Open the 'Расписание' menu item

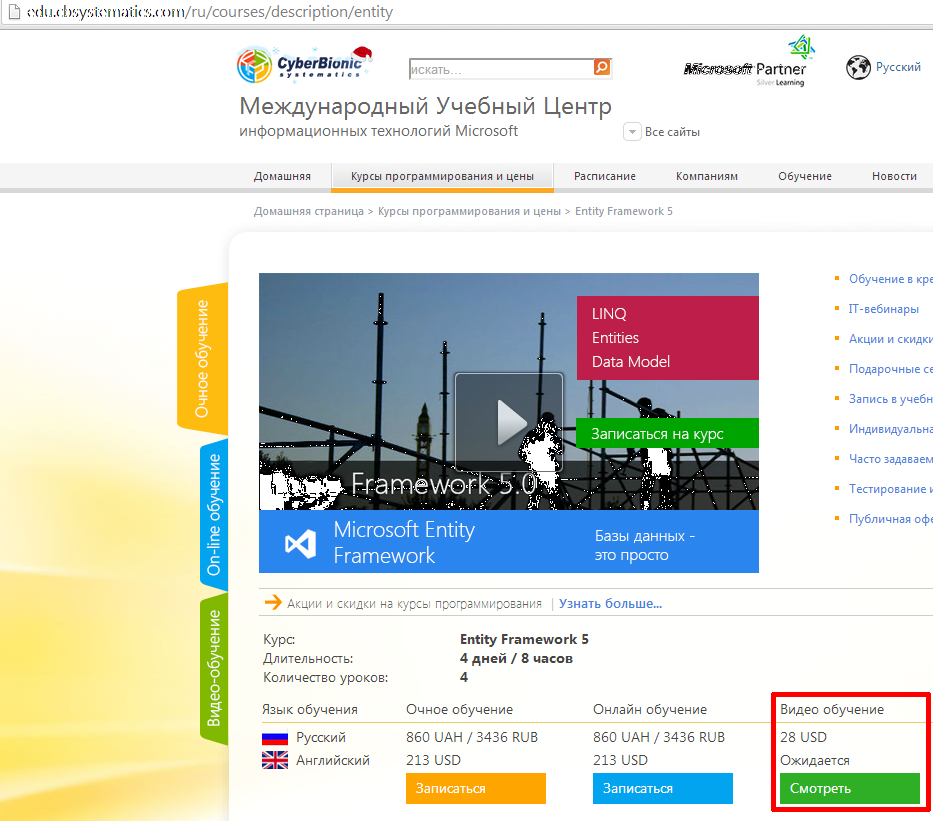point(604,176)
